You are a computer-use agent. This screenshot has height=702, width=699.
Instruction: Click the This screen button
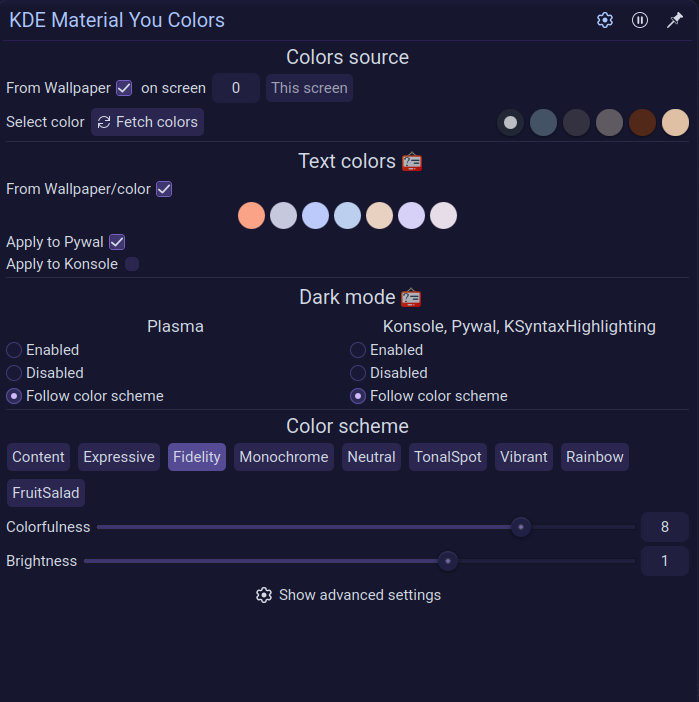click(309, 88)
